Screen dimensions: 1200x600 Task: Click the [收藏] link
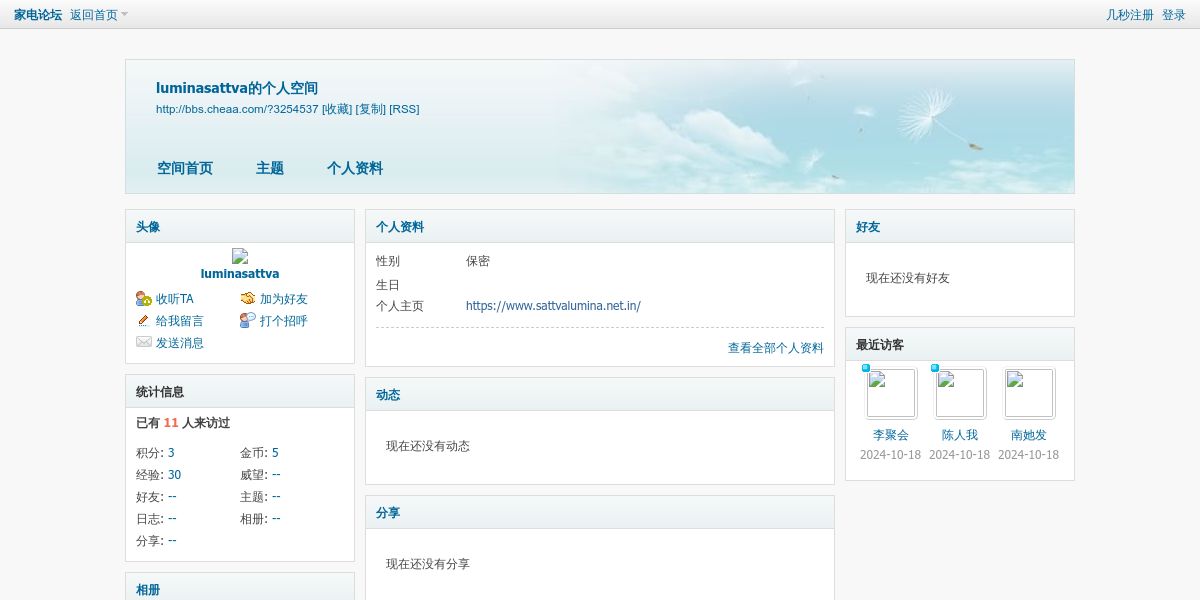(337, 109)
